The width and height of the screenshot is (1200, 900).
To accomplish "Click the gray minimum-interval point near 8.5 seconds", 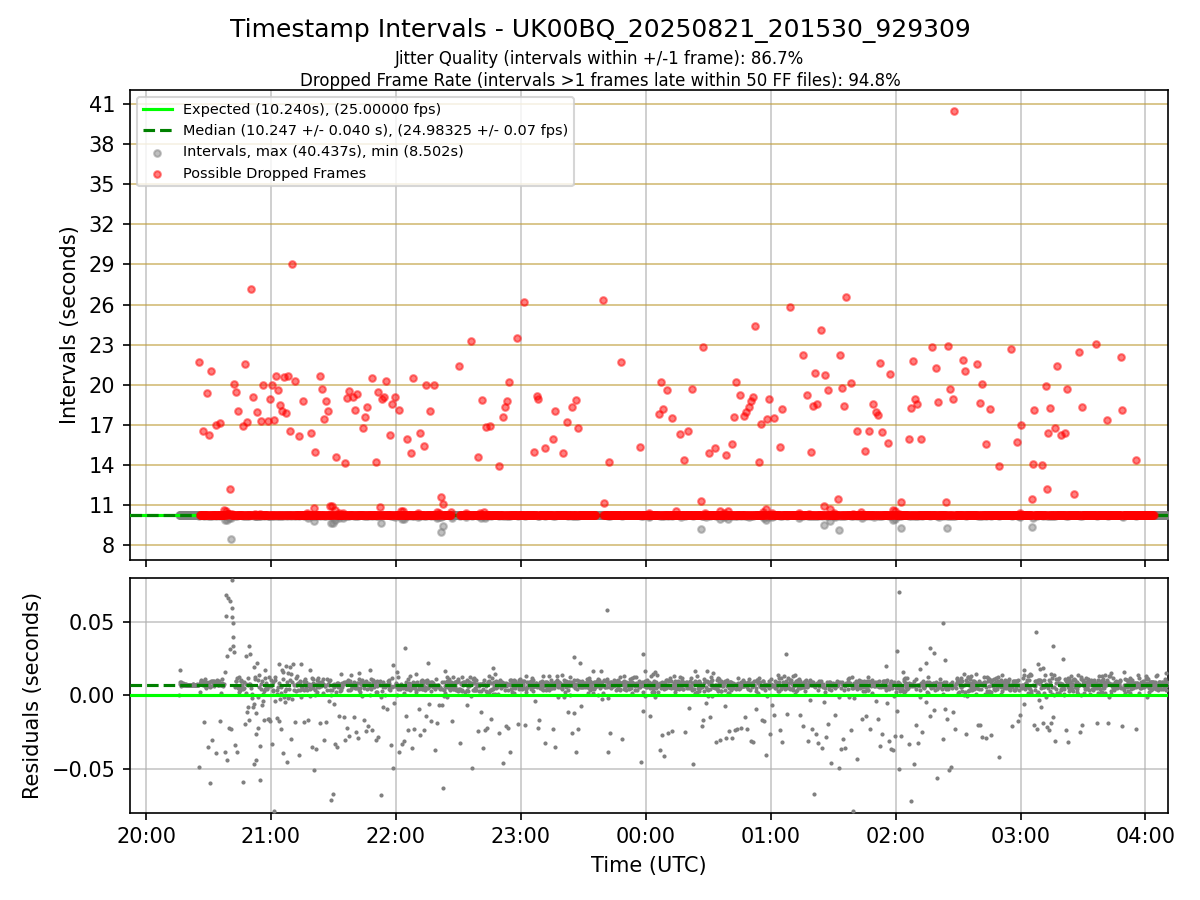I will (x=231, y=539).
